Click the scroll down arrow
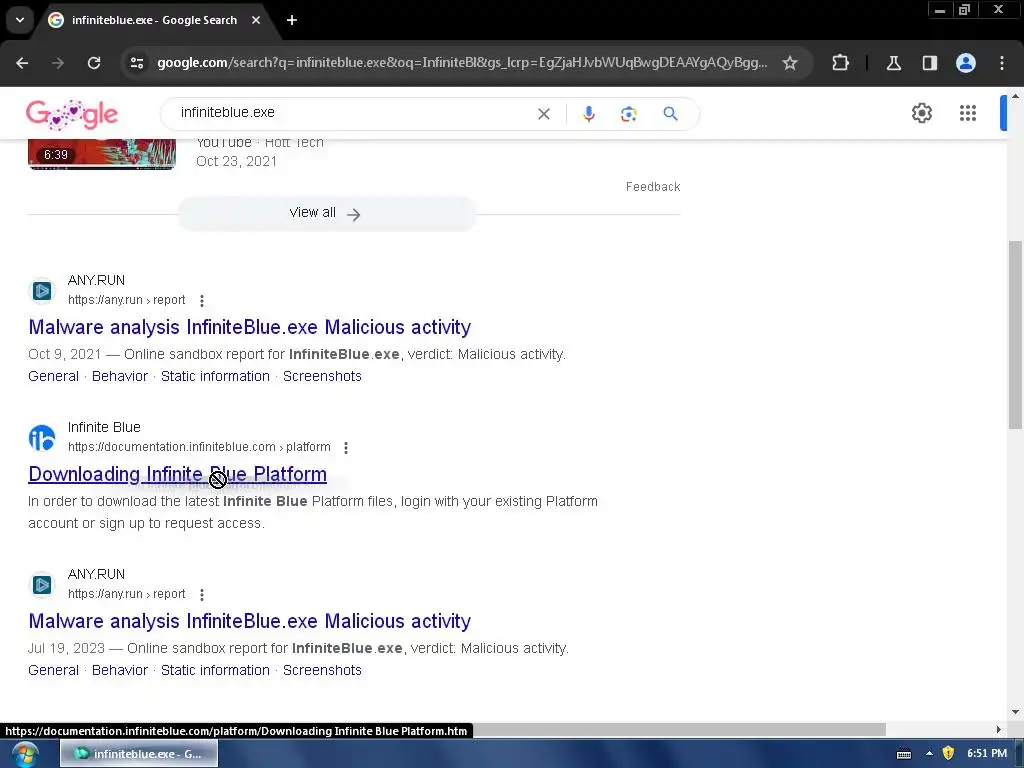This screenshot has height=768, width=1024. (x=1015, y=712)
